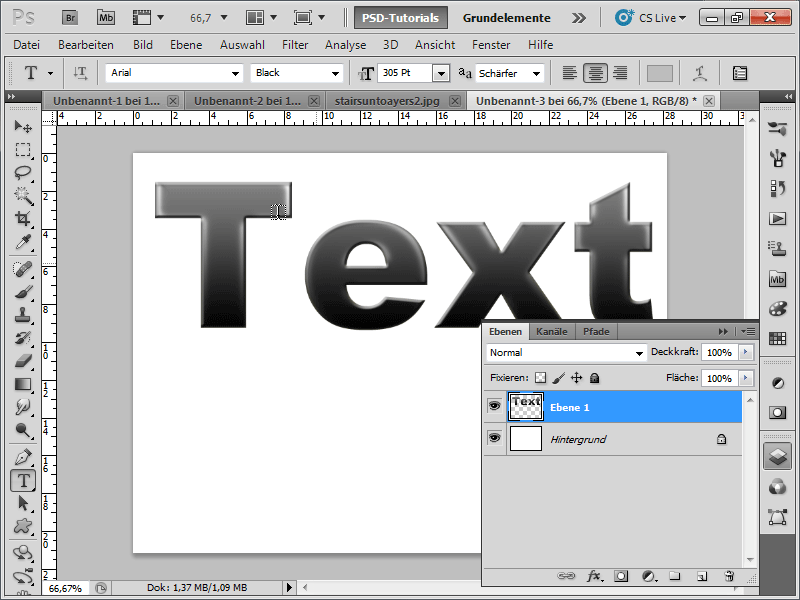800x600 pixels.
Task: Select the Ebene 1 layer thumbnail
Action: (526, 407)
